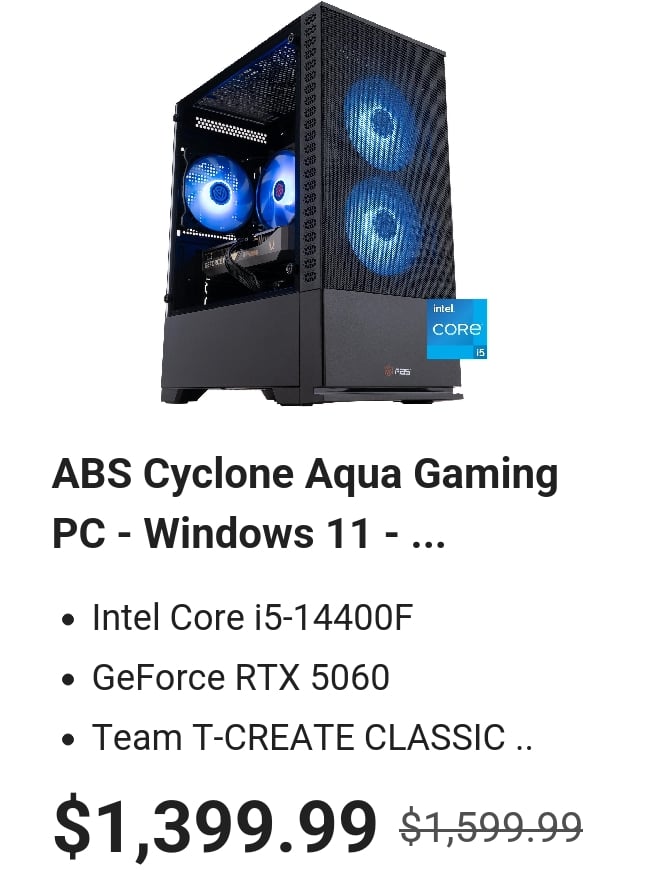Viewport: 649px width, 870px height.
Task: Click the Intel Core i5 badge
Action: 457,328
